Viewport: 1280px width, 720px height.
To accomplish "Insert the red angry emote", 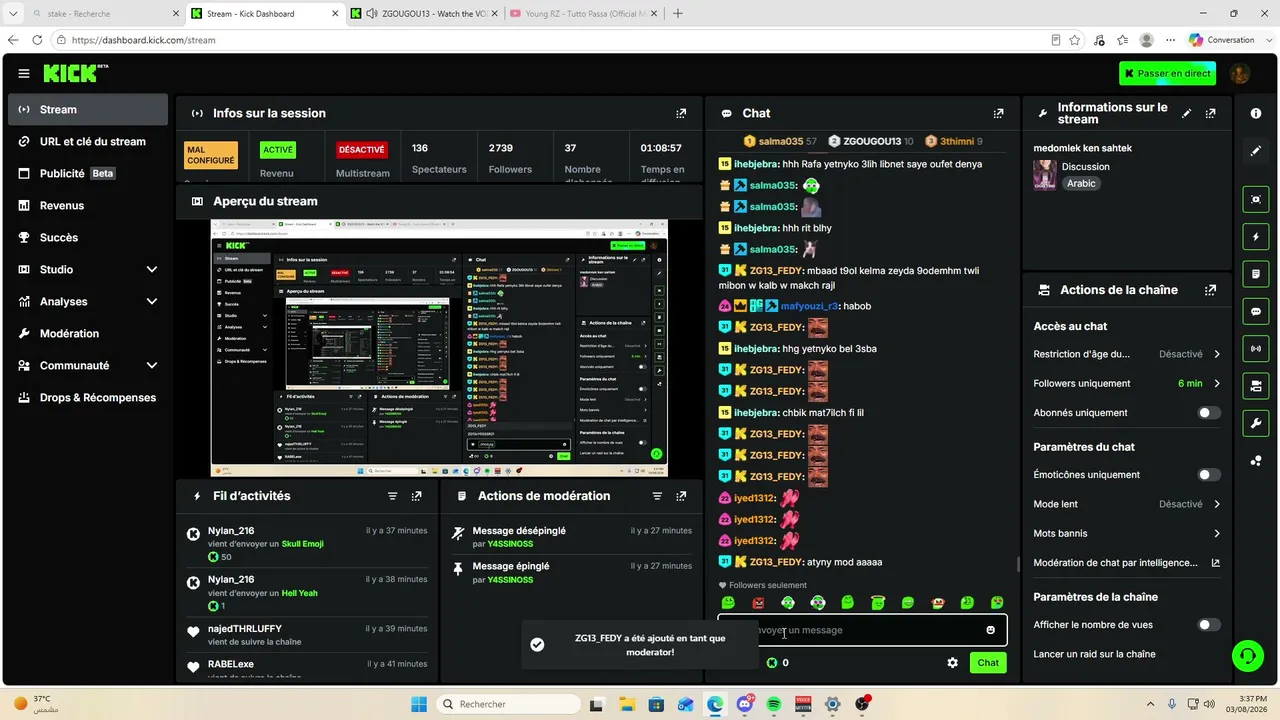I will pyautogui.click(x=758, y=603).
